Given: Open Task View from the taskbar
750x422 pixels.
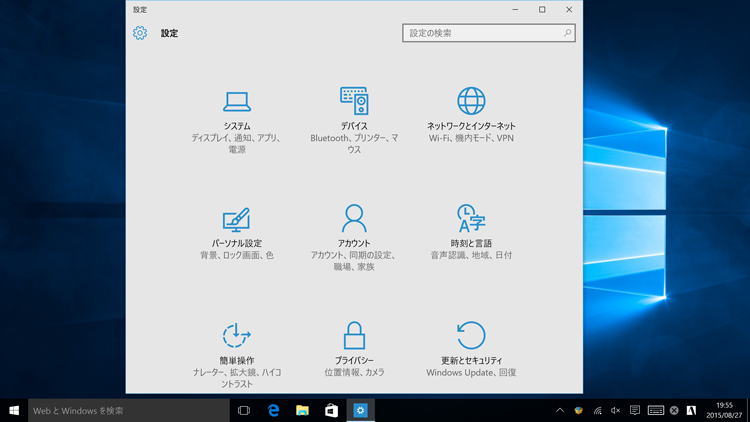Looking at the screenshot, I should coord(243,410).
